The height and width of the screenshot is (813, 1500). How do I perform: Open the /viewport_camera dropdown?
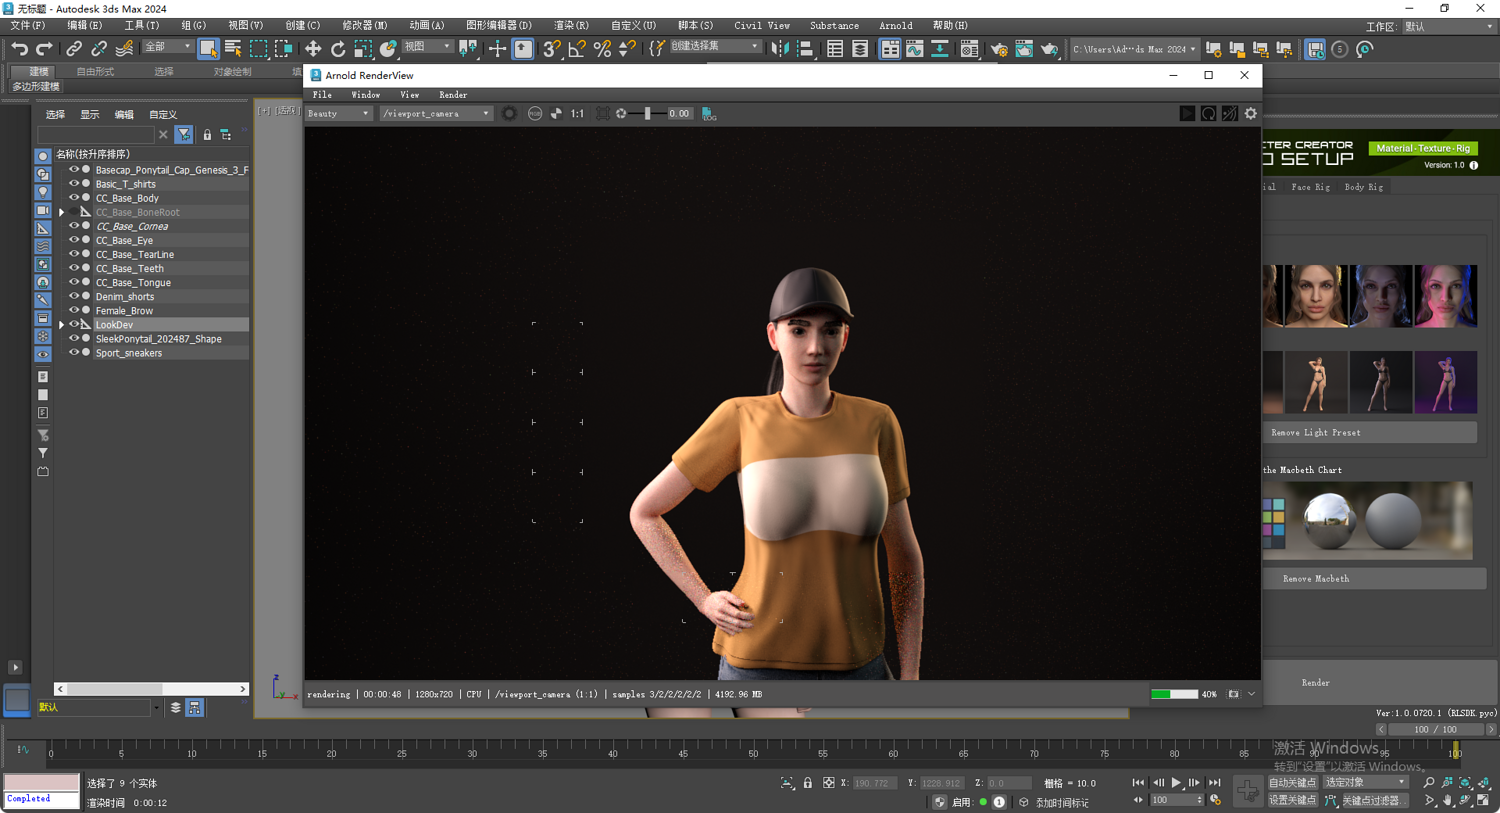[x=436, y=114]
